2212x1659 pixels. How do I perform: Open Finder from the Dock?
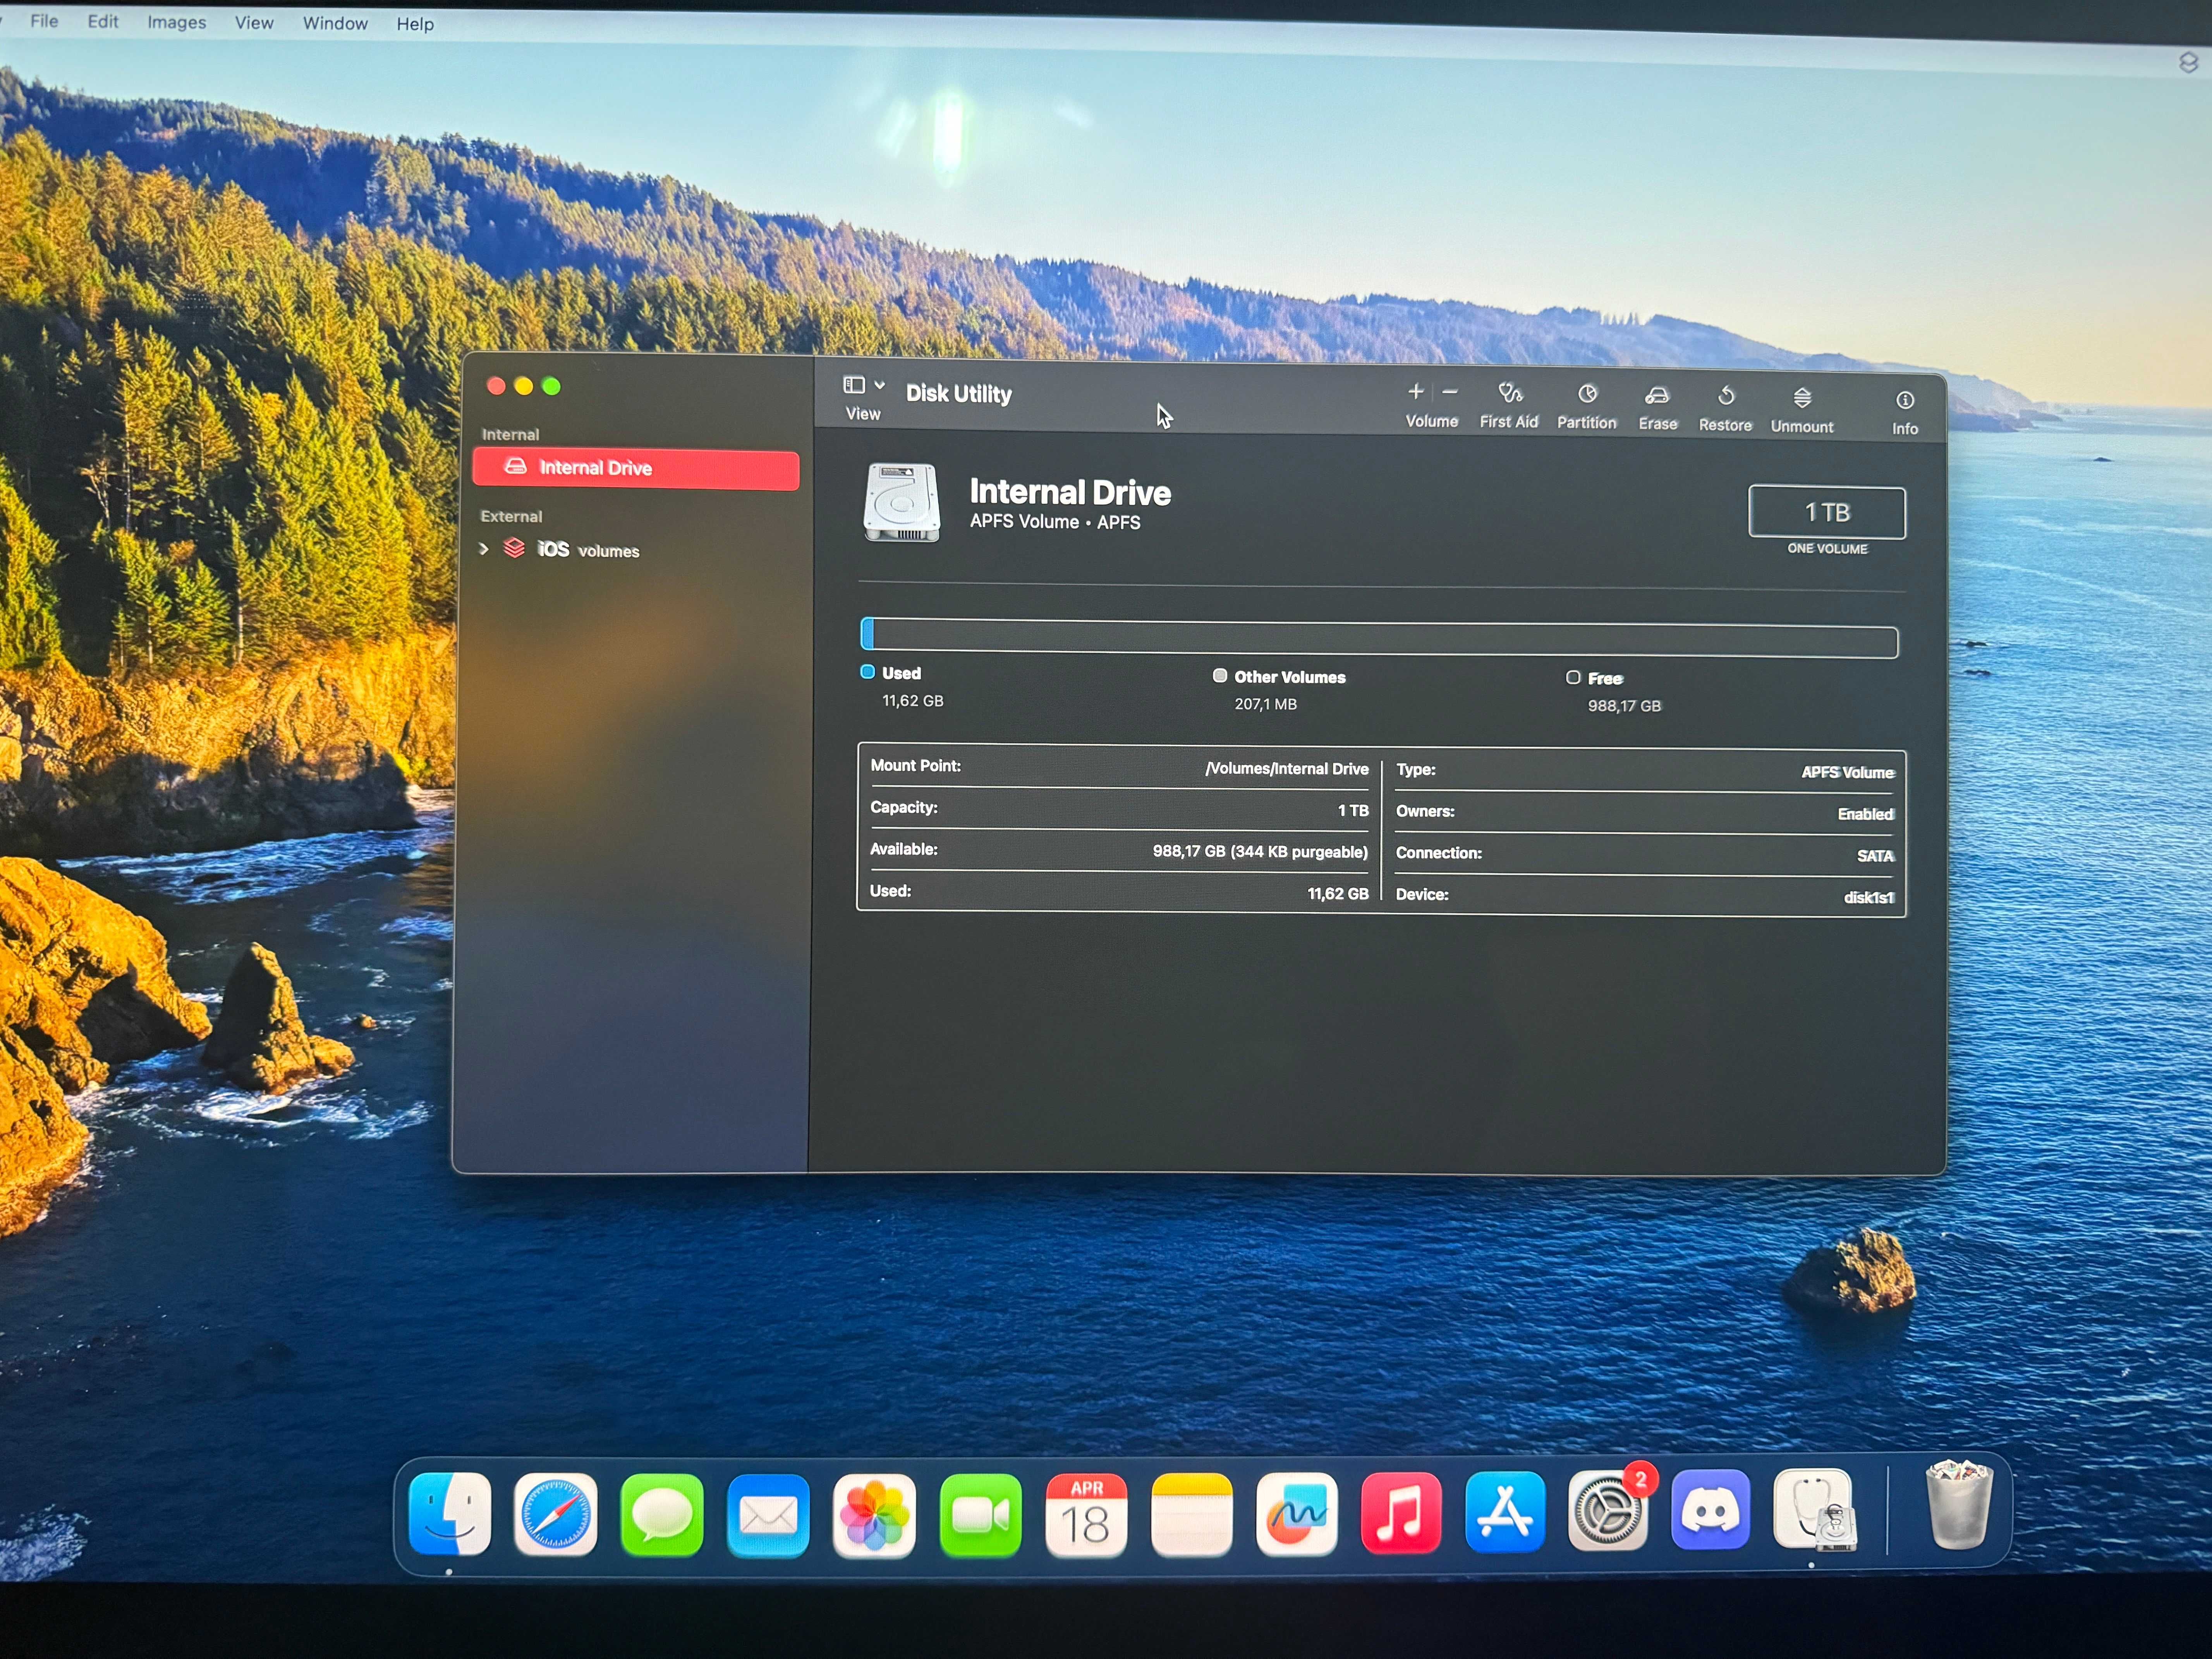coord(450,1514)
